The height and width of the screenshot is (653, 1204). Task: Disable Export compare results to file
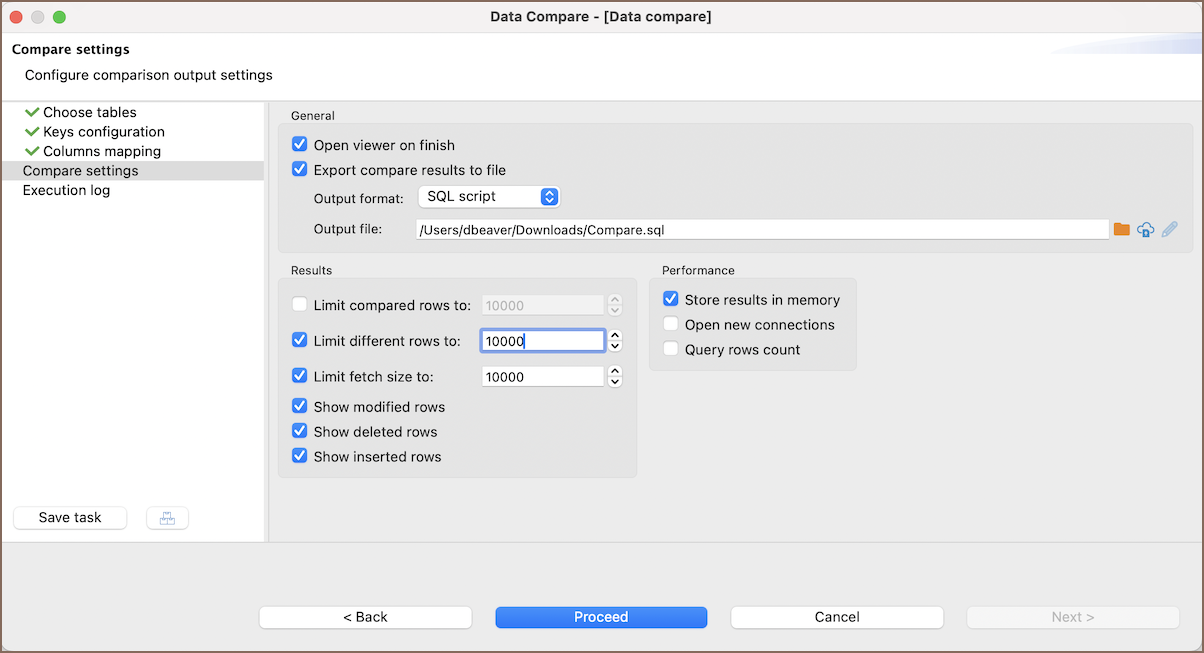(x=299, y=170)
